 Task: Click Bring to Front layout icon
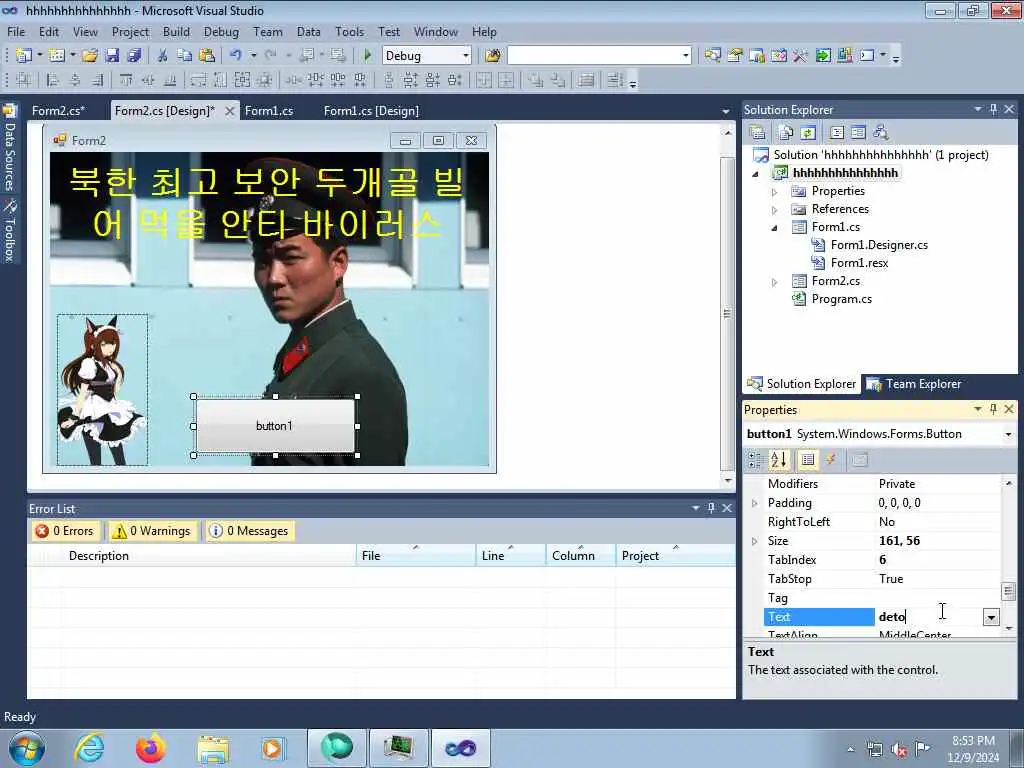pos(536,80)
